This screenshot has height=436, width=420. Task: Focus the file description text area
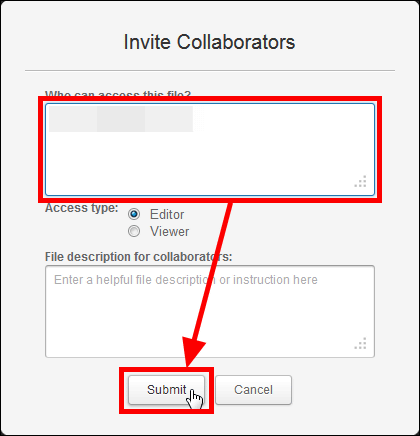(x=210, y=311)
